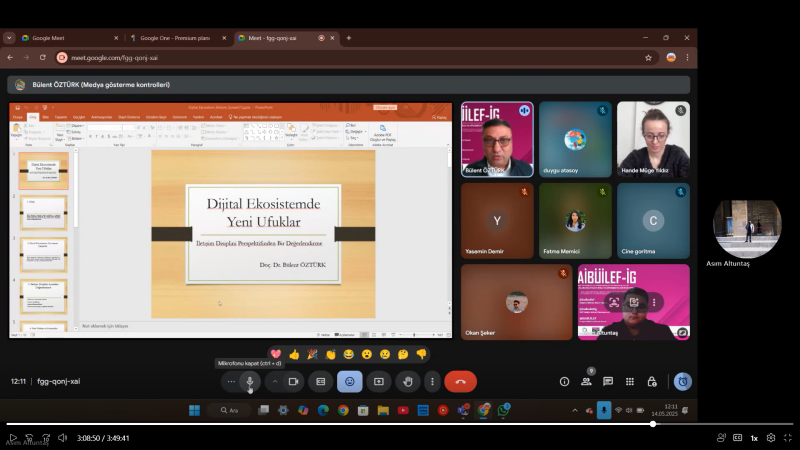
Task: Click Cine goritma participant tile
Action: 653,221
